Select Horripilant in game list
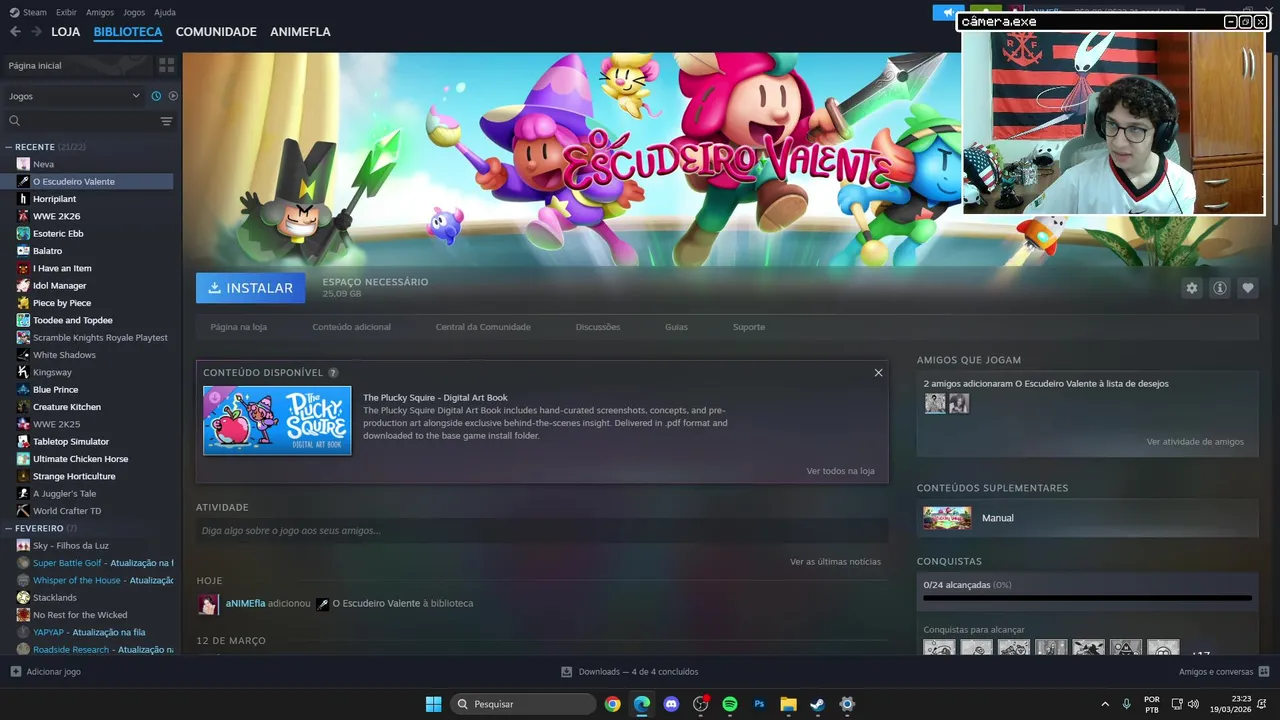Screen dimensions: 1280x720 pyautogui.click(x=54, y=199)
